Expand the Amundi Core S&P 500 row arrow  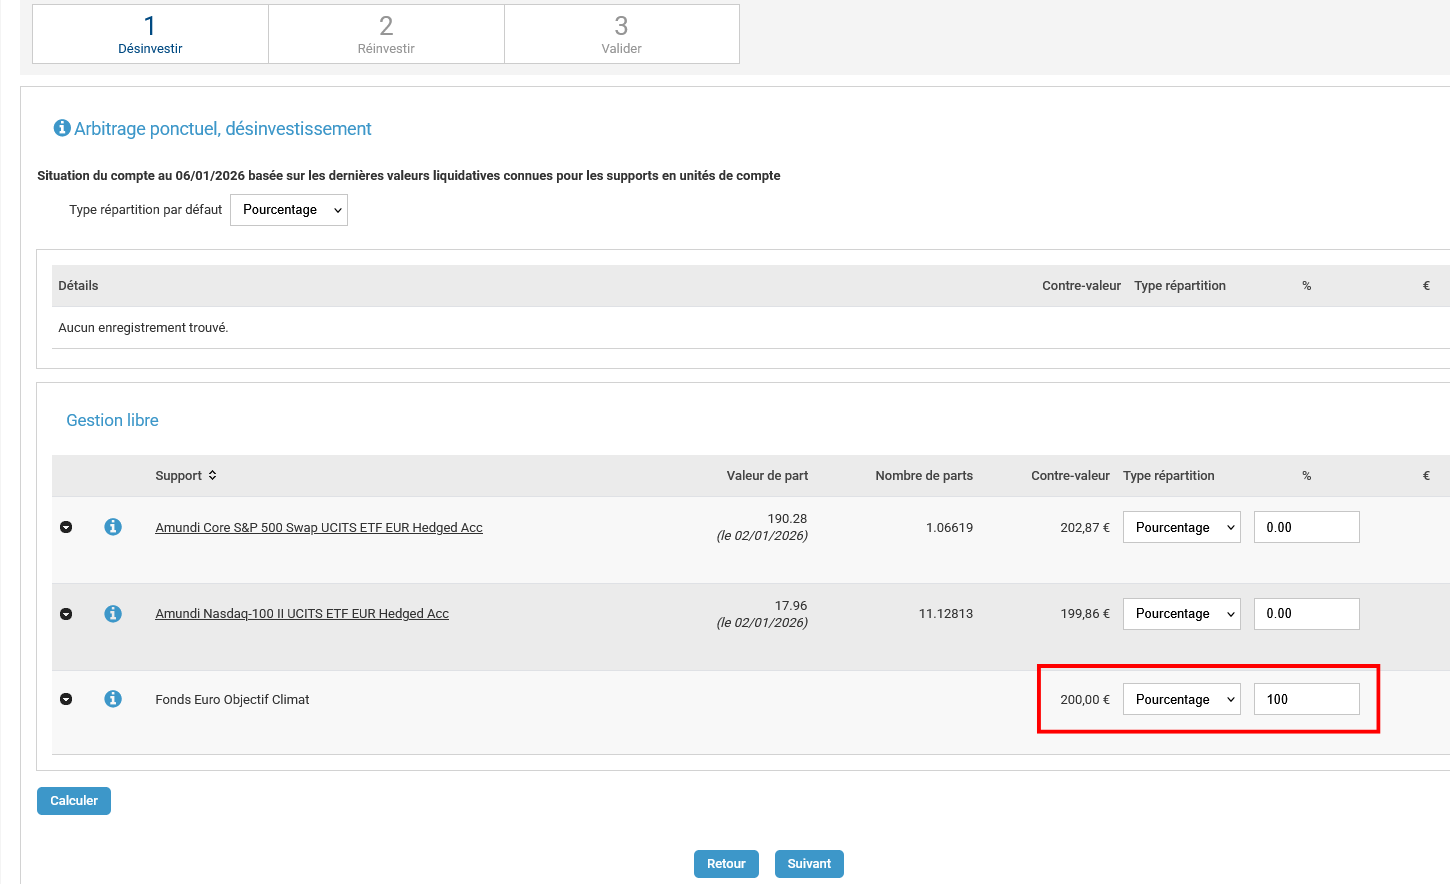point(66,527)
